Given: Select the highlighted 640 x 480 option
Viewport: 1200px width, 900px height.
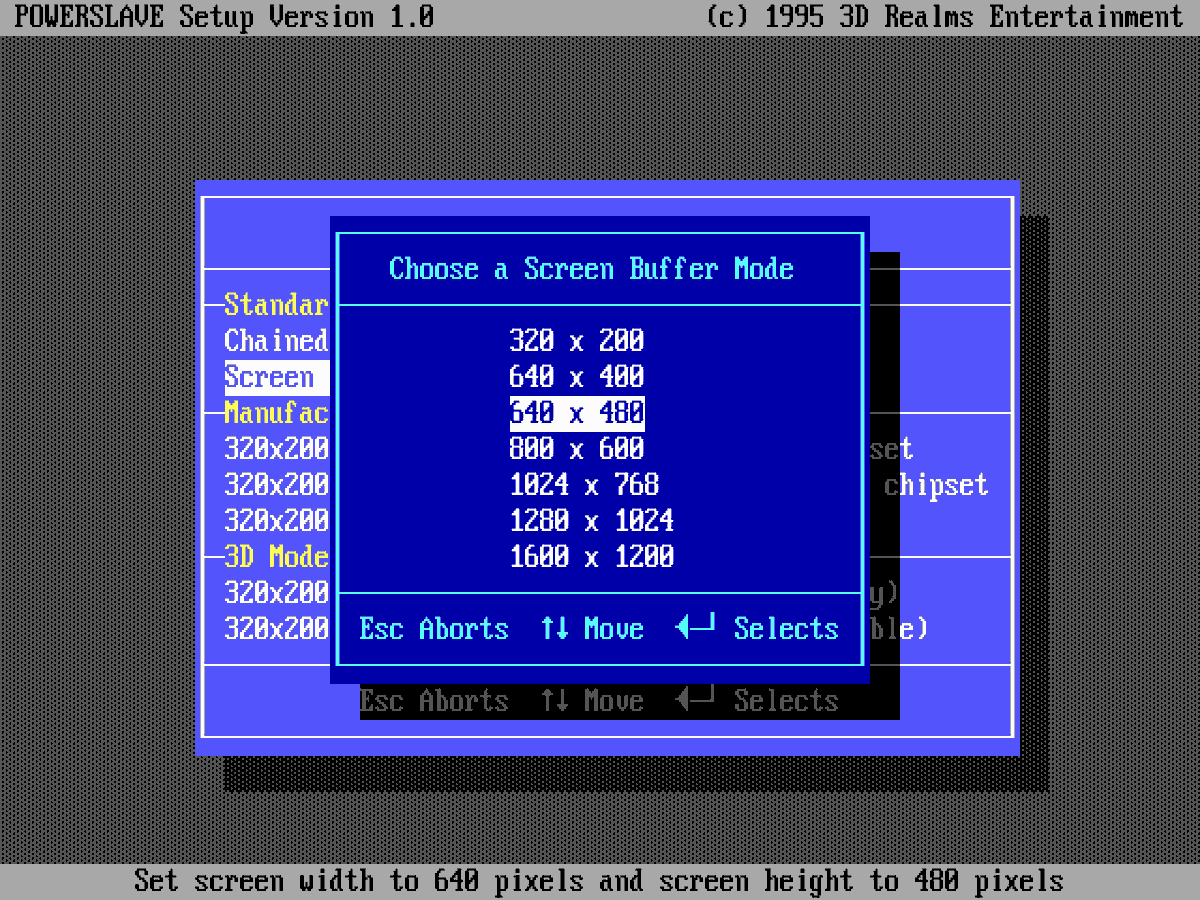Looking at the screenshot, I should [x=577, y=413].
